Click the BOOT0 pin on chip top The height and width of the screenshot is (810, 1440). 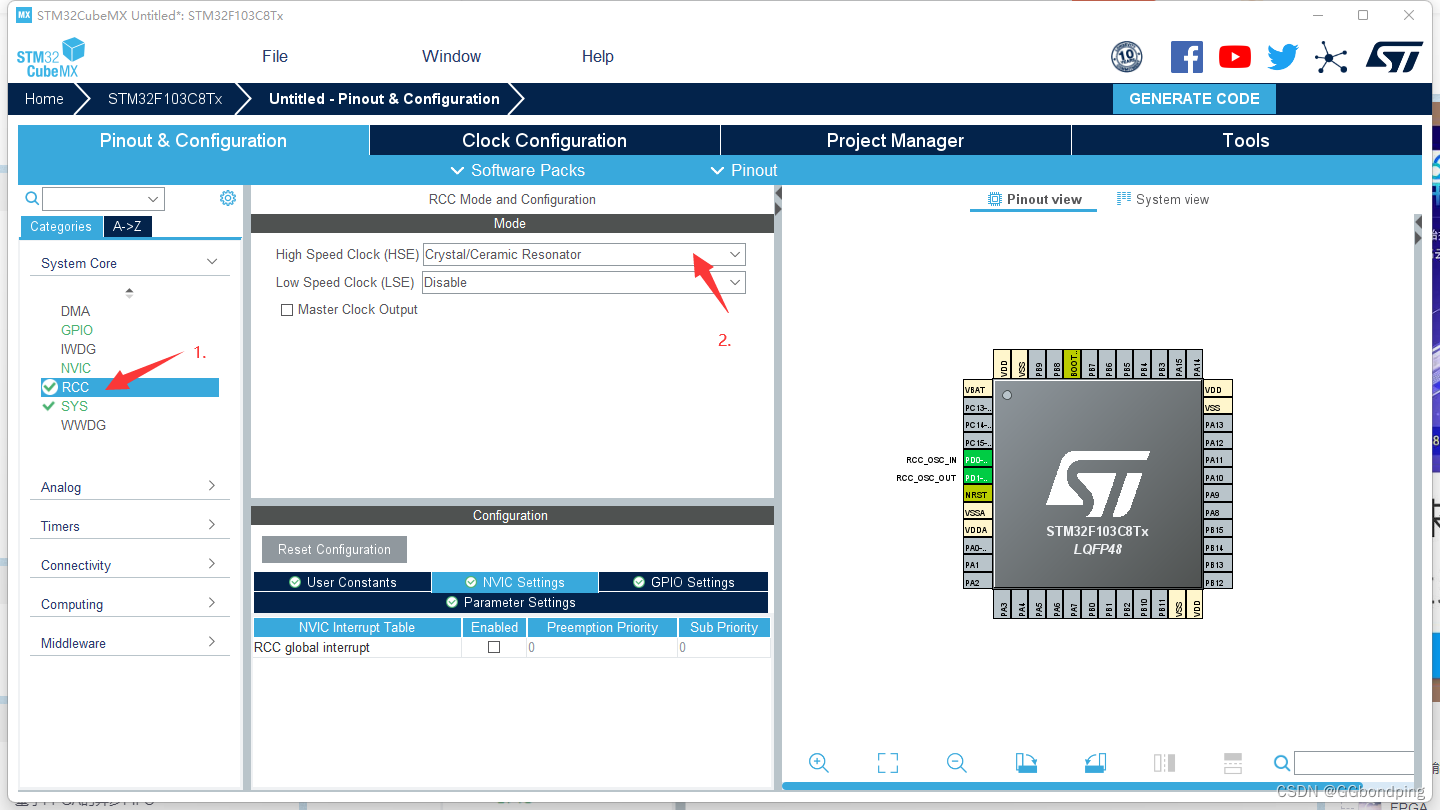pos(1073,364)
